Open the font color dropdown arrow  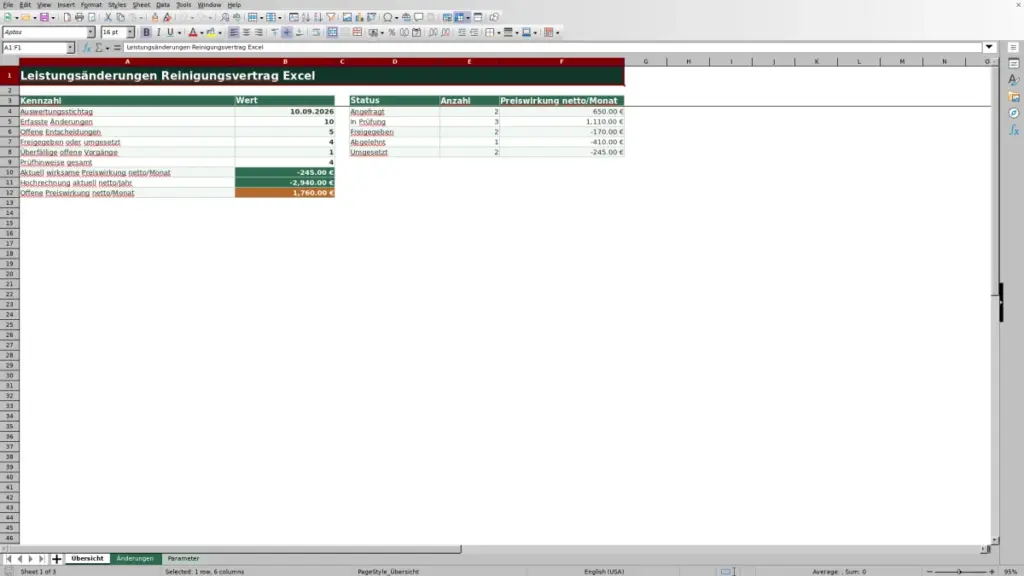202,33
